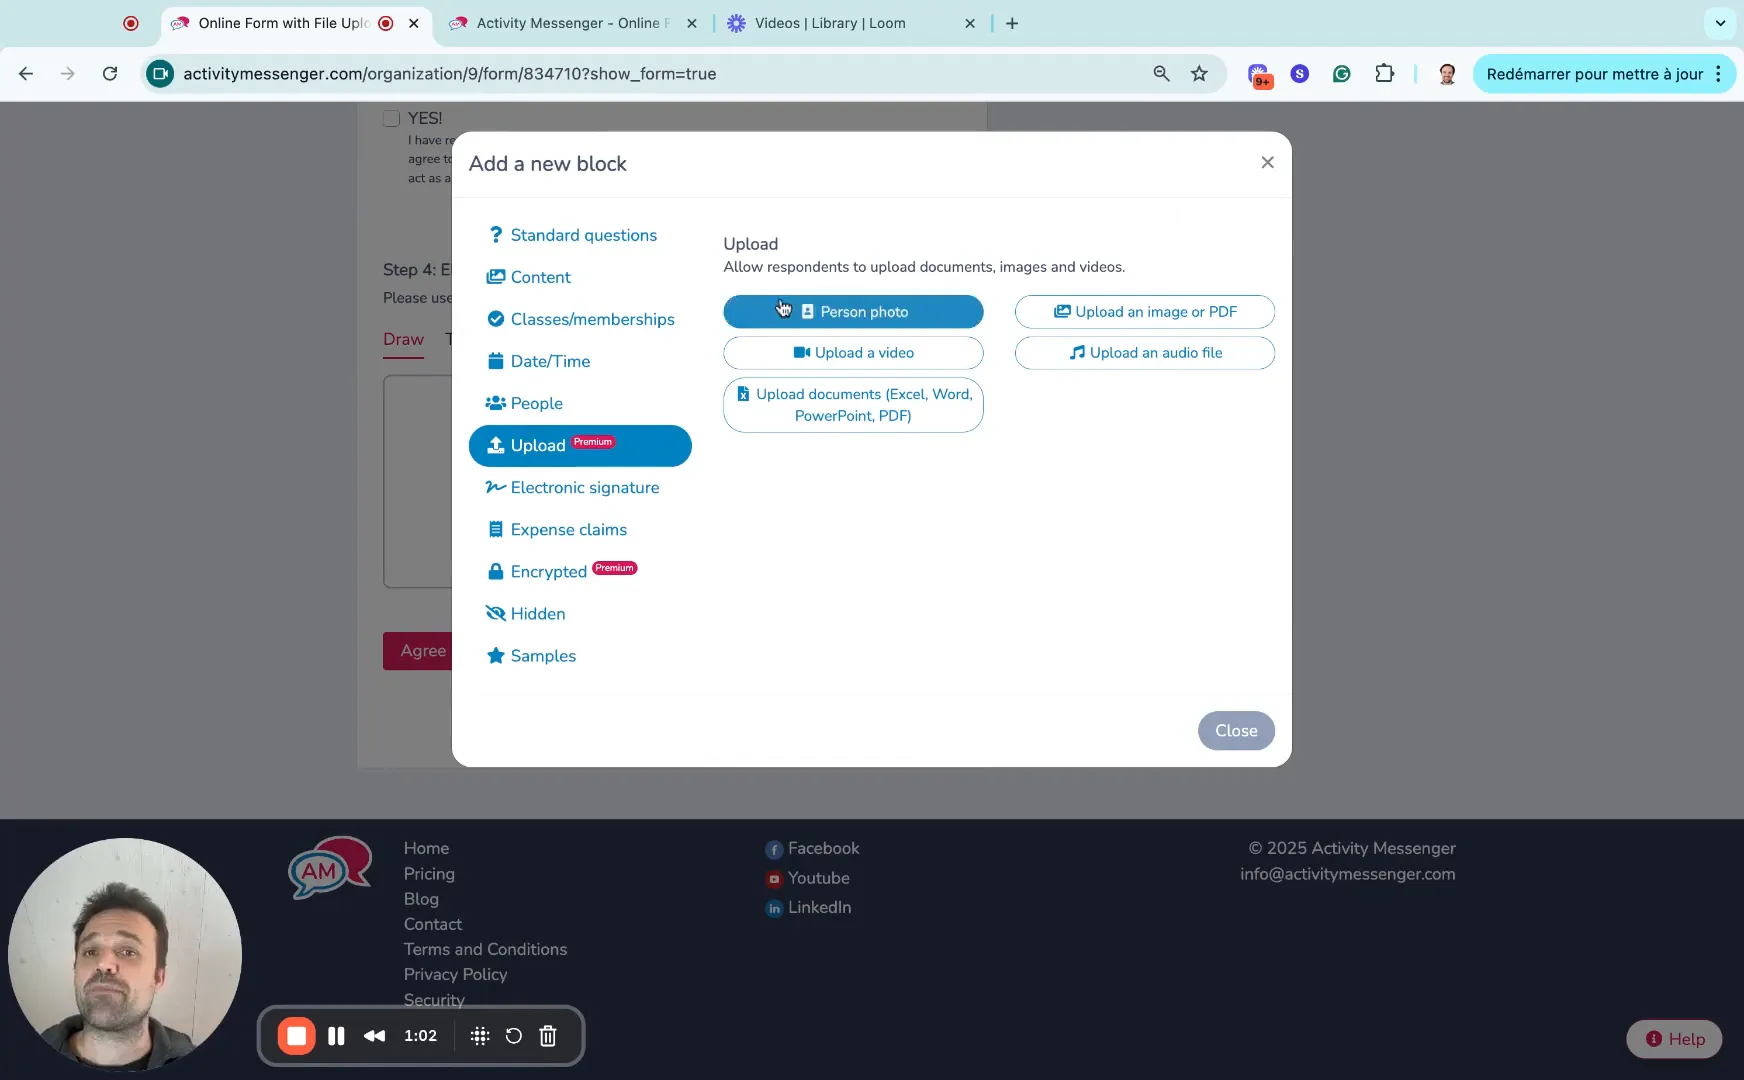Restart the recording with the Loom restart icon
1744x1080 pixels.
pos(513,1036)
